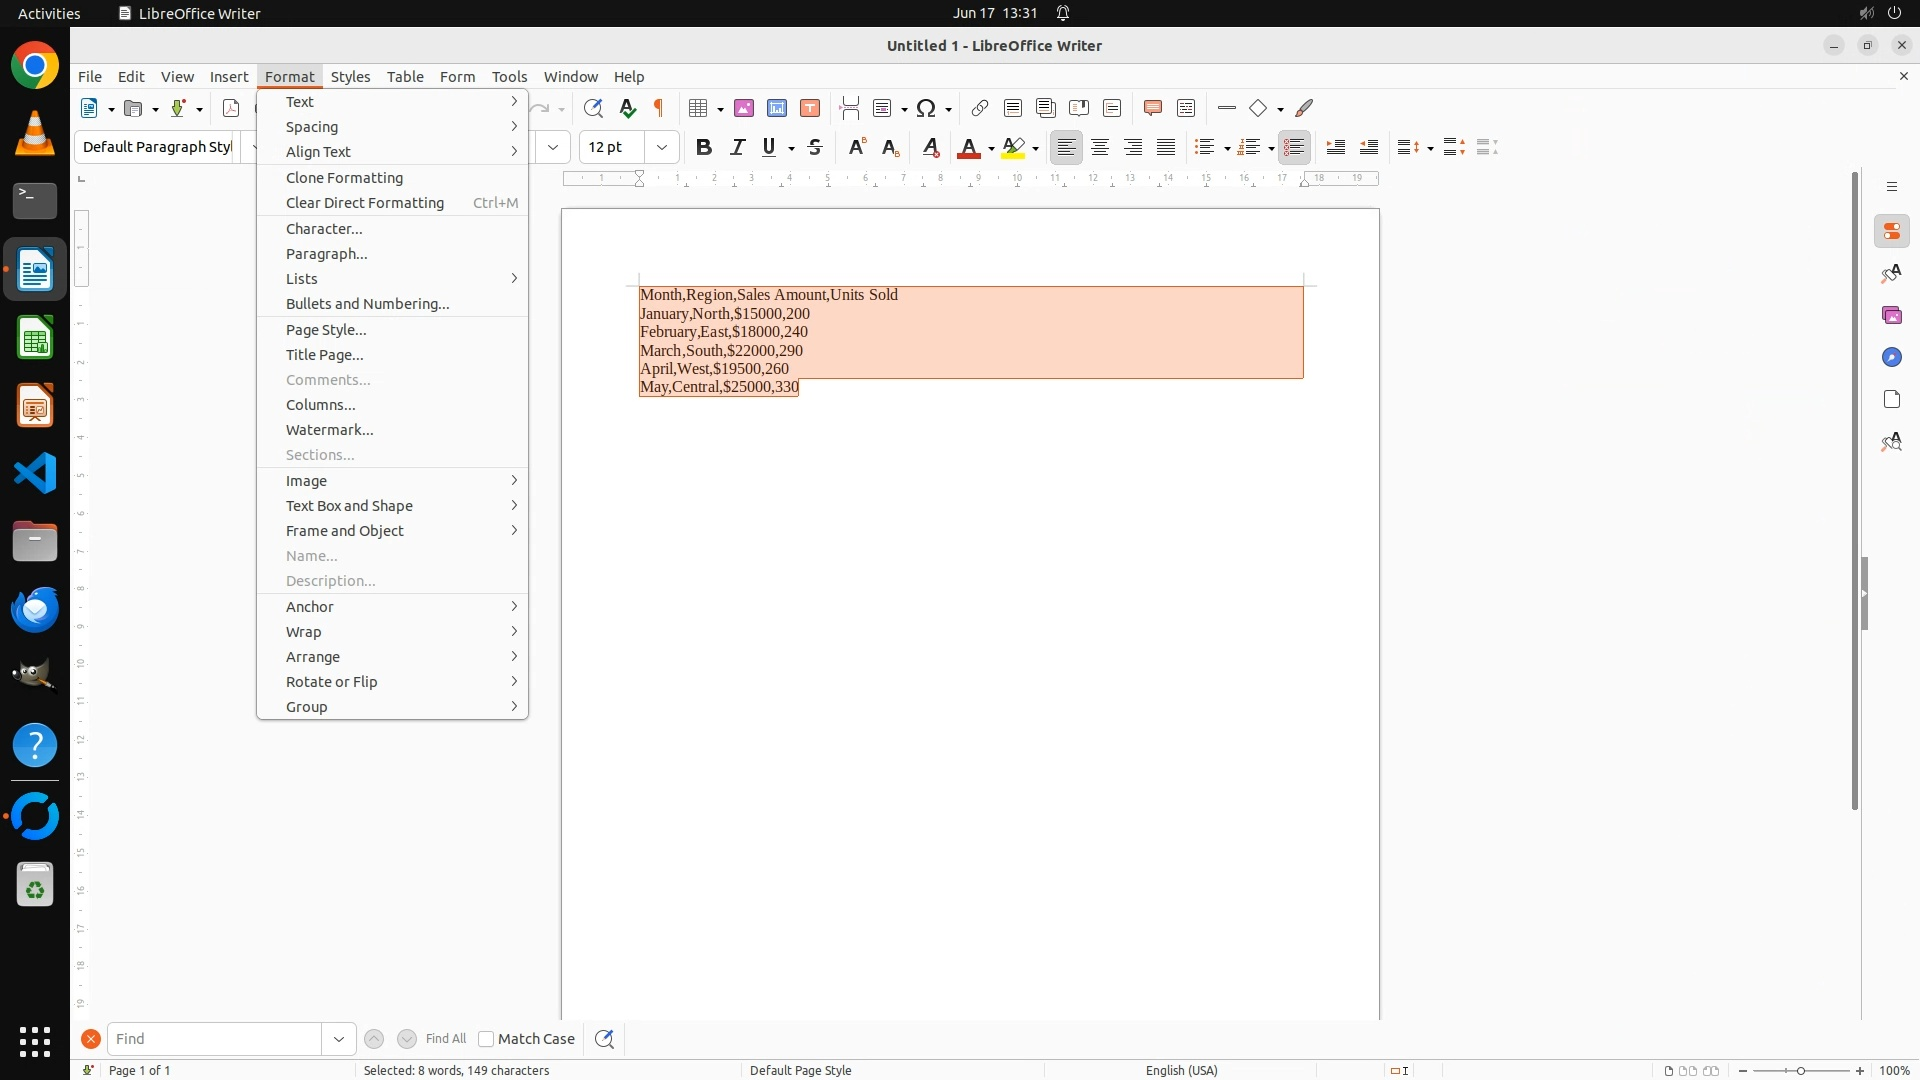Image resolution: width=1920 pixels, height=1080 pixels.
Task: Click the Strikethrough formatting icon
Action: (815, 147)
